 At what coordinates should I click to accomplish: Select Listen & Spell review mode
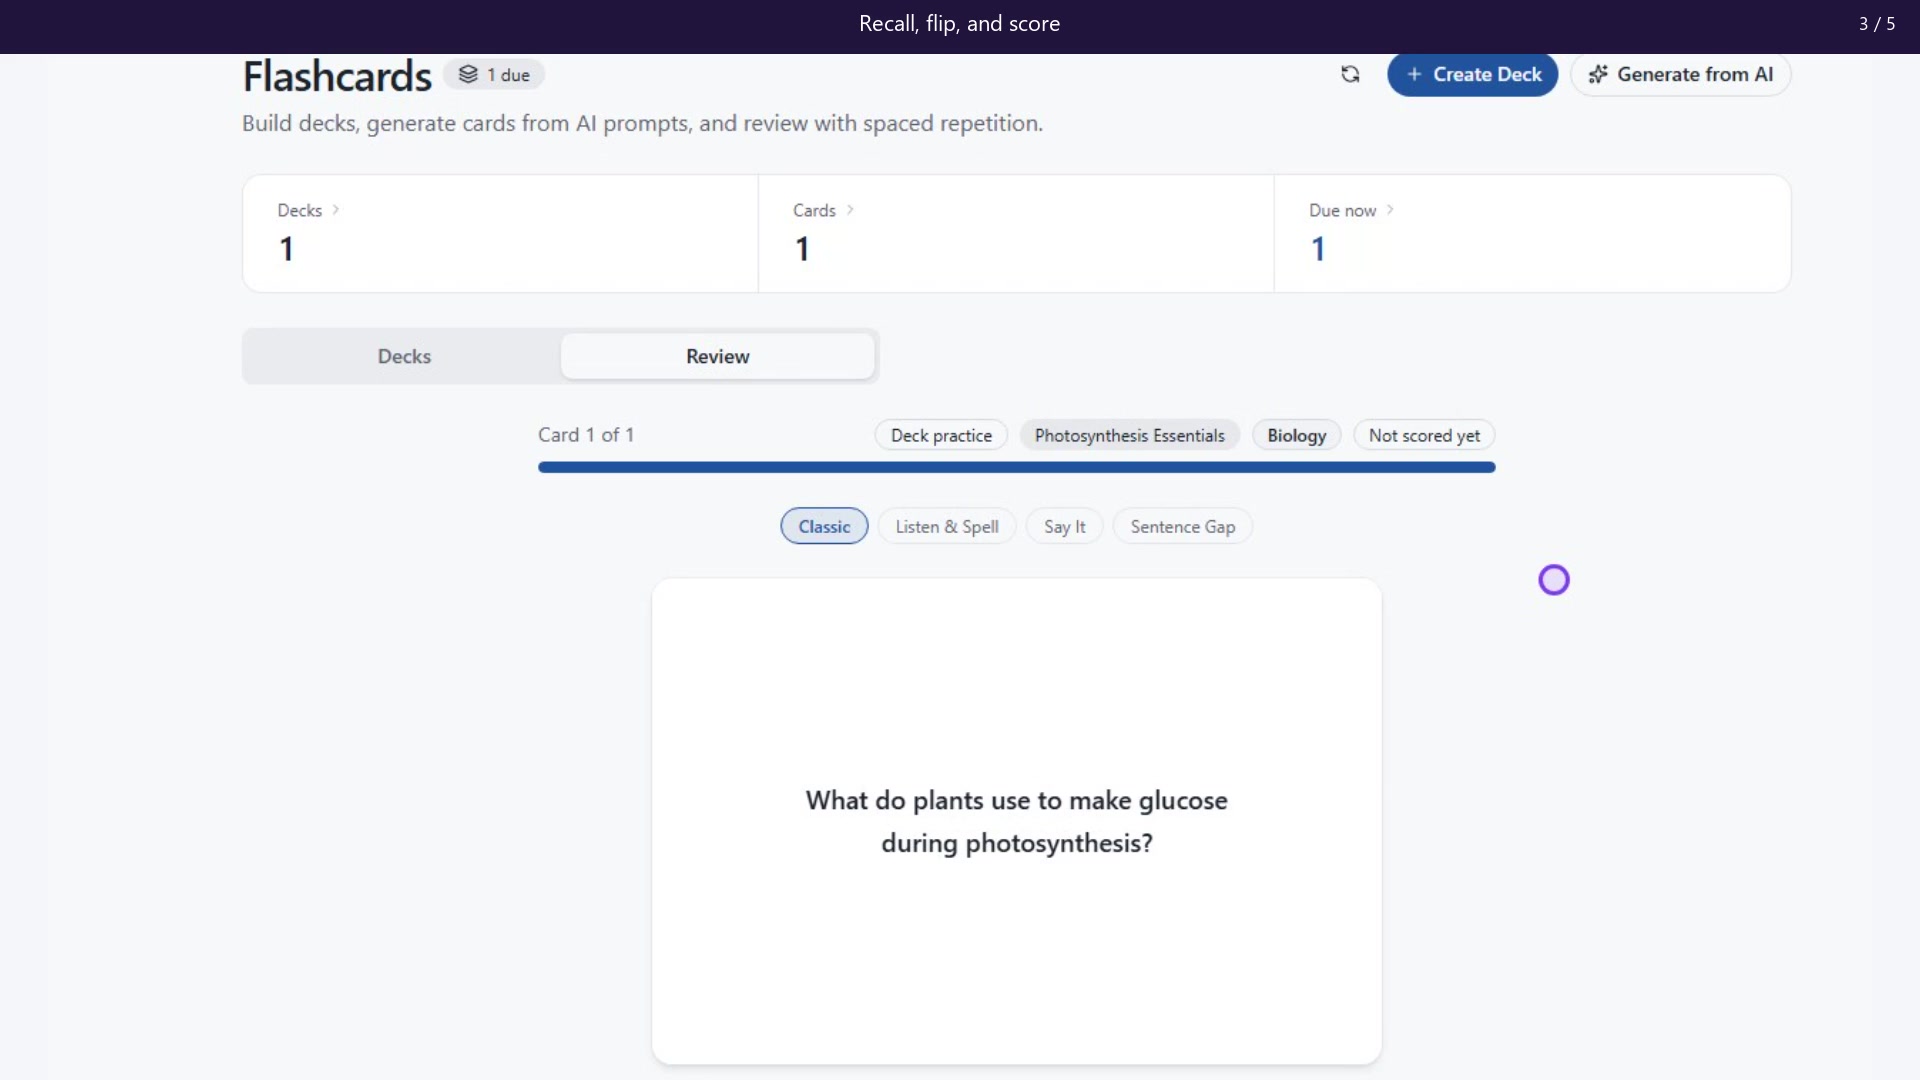point(947,526)
